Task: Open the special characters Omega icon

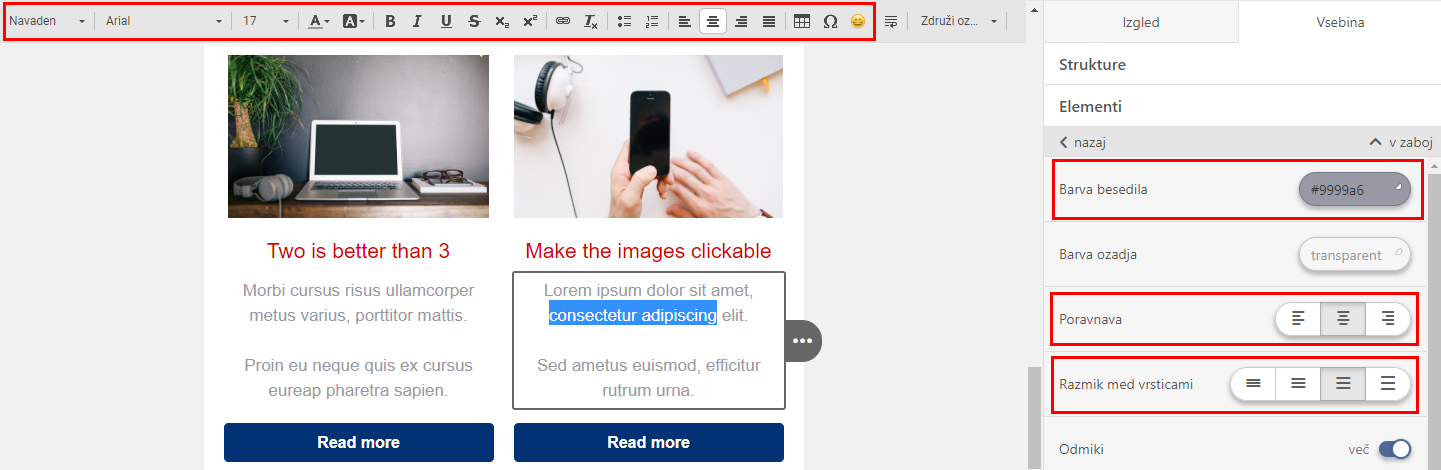Action: pyautogui.click(x=830, y=21)
